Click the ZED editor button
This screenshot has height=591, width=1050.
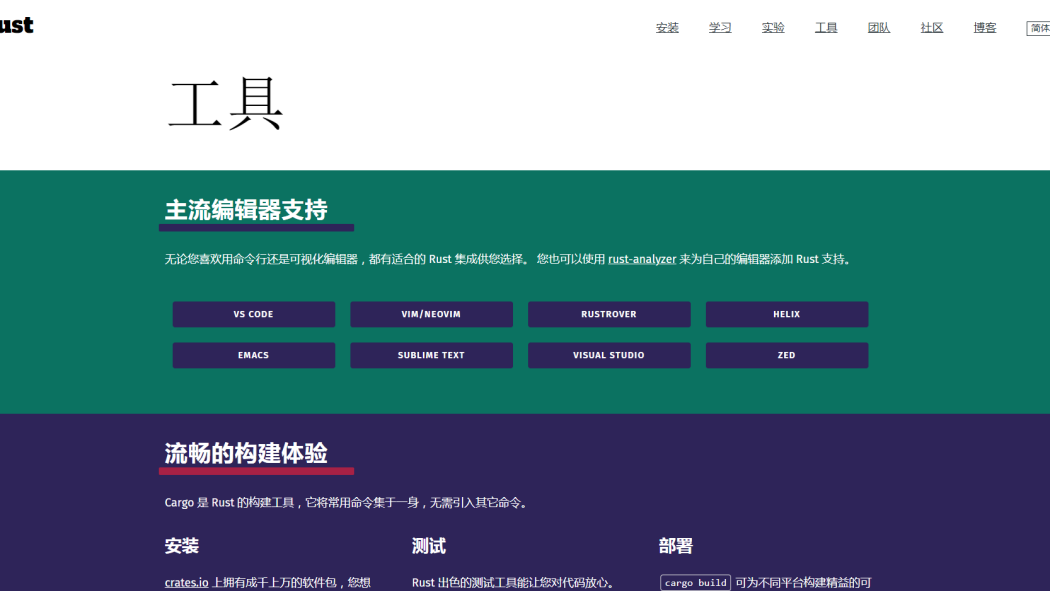787,355
